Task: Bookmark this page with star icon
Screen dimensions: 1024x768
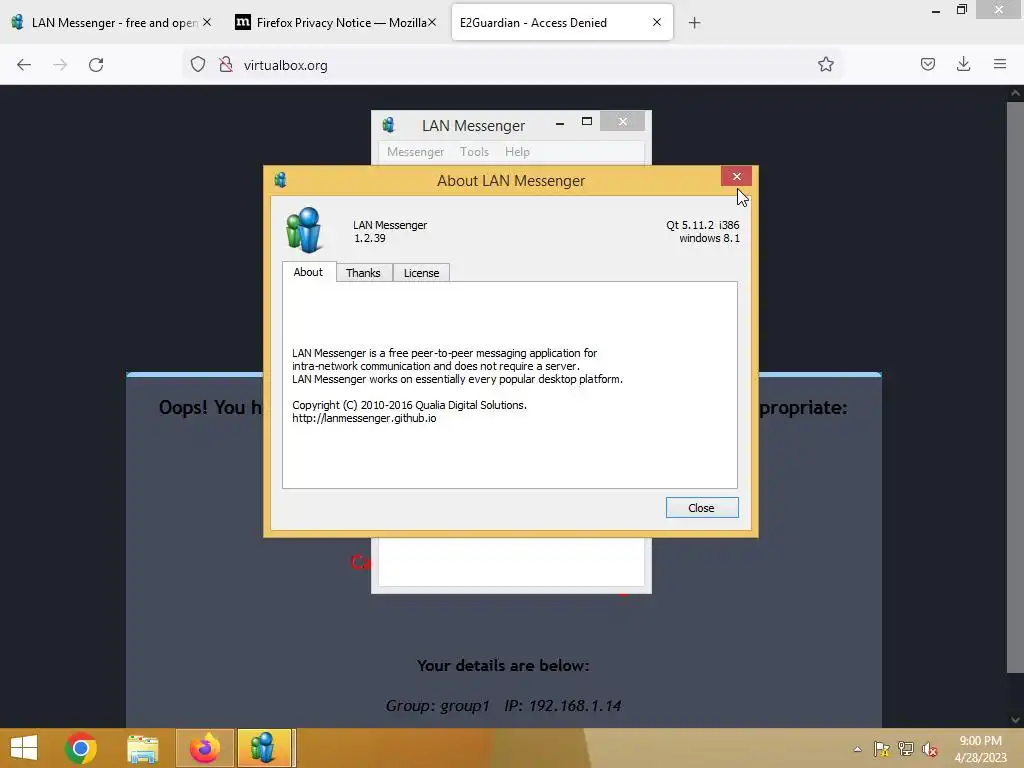Action: (825, 64)
